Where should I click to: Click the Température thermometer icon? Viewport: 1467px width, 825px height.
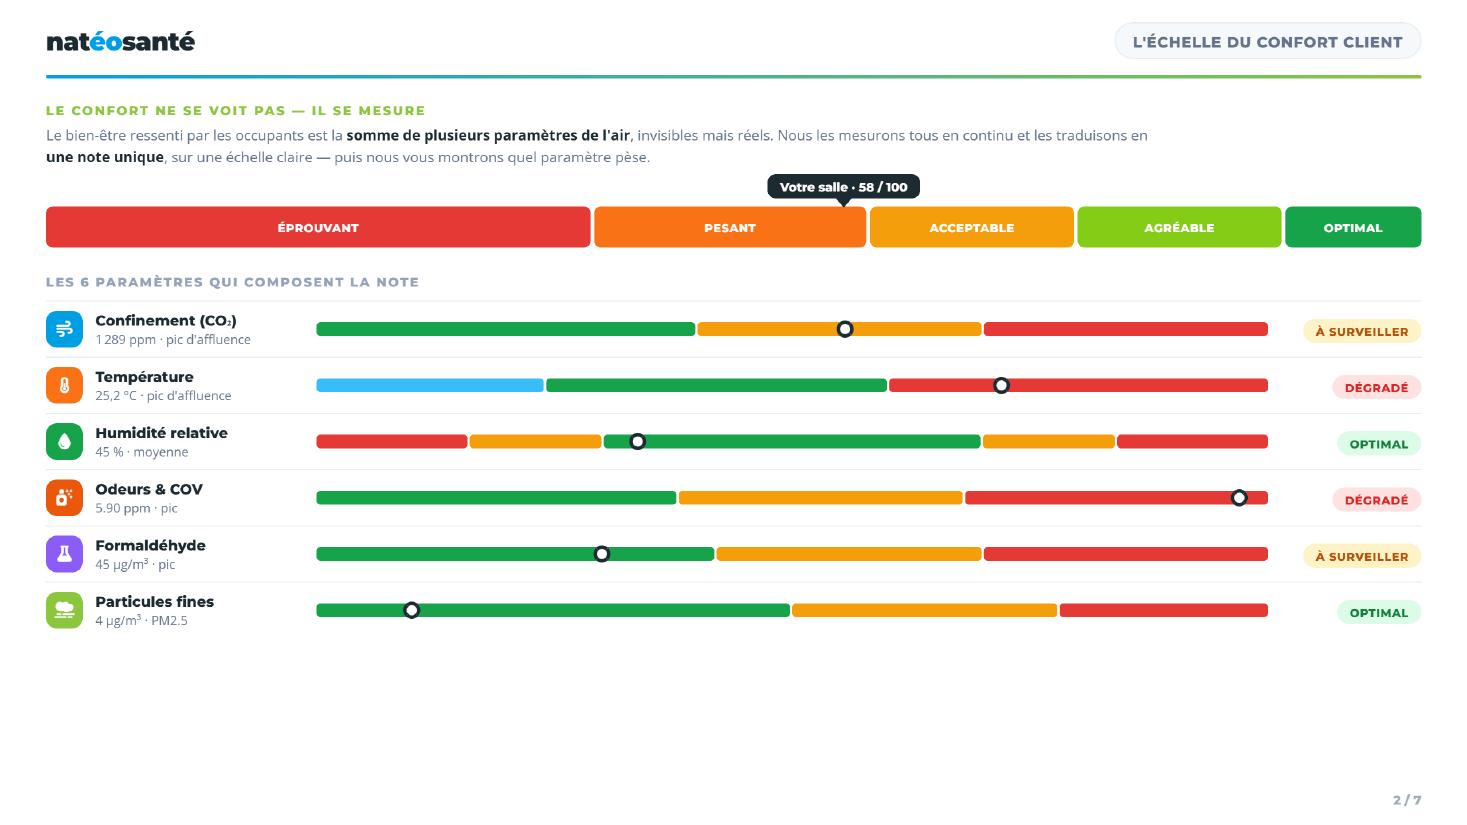(64, 385)
